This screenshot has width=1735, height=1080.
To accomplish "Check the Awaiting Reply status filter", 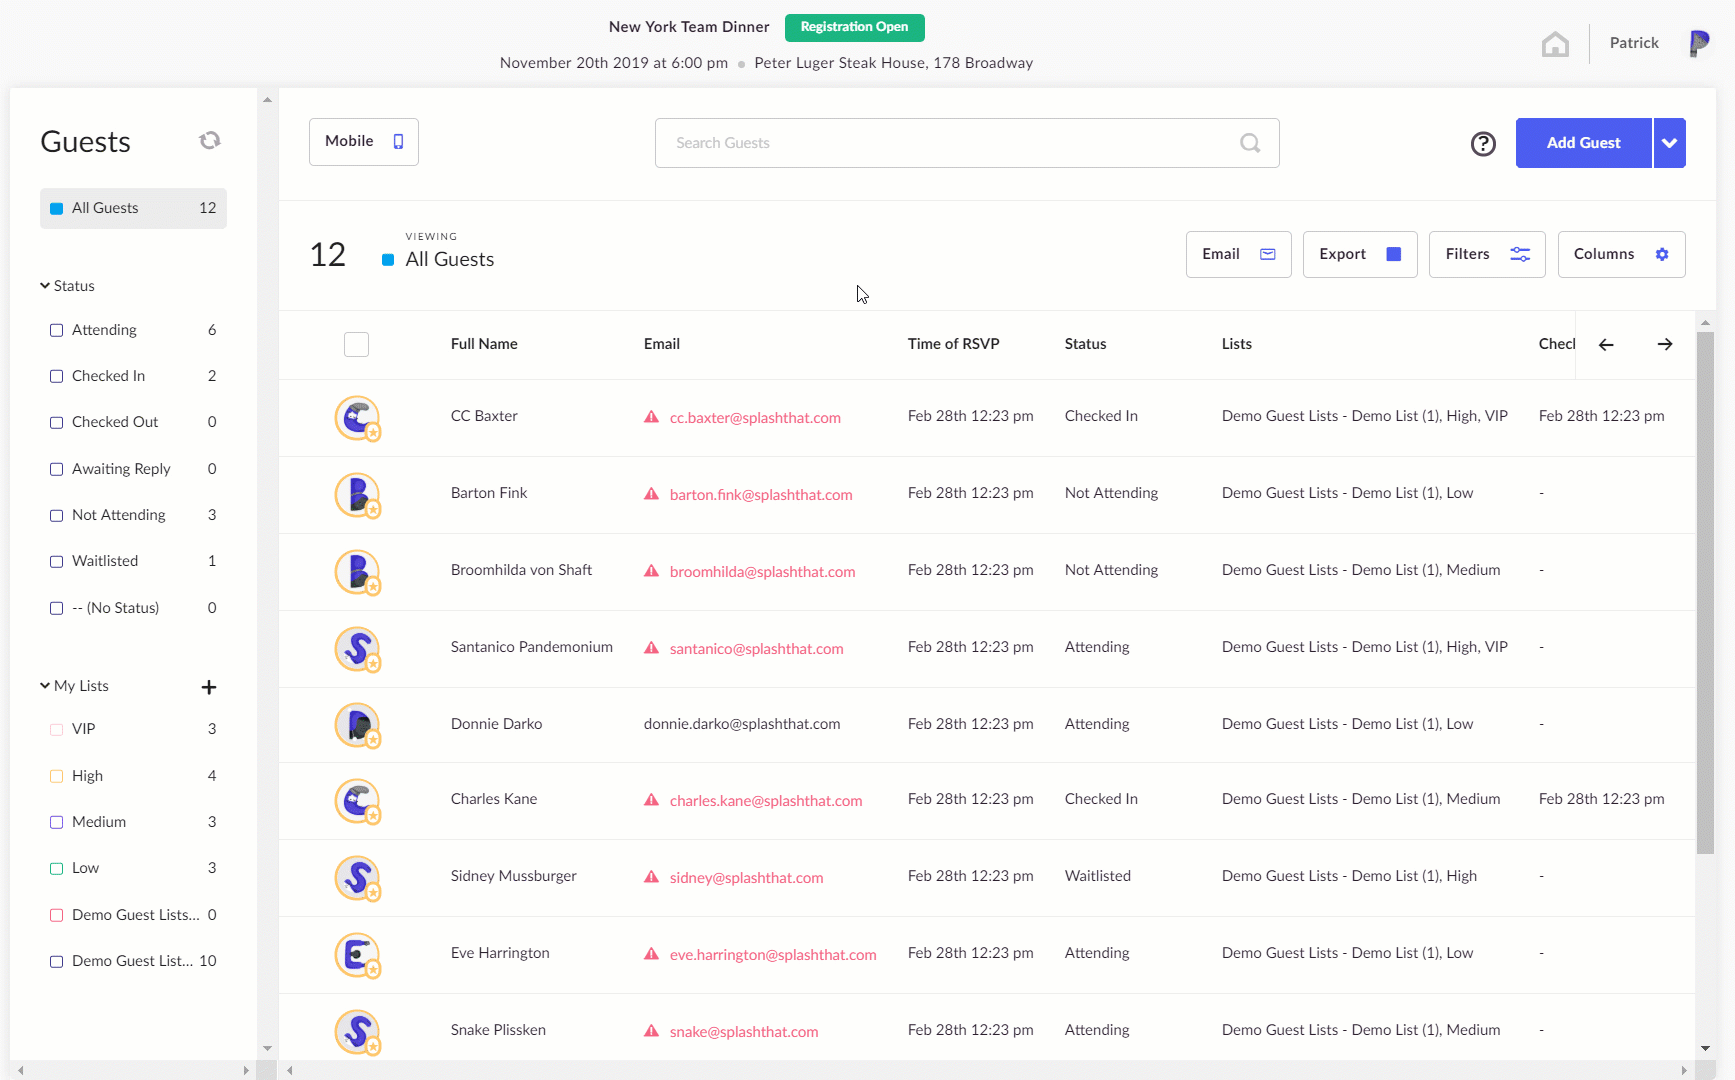I will click(x=56, y=469).
